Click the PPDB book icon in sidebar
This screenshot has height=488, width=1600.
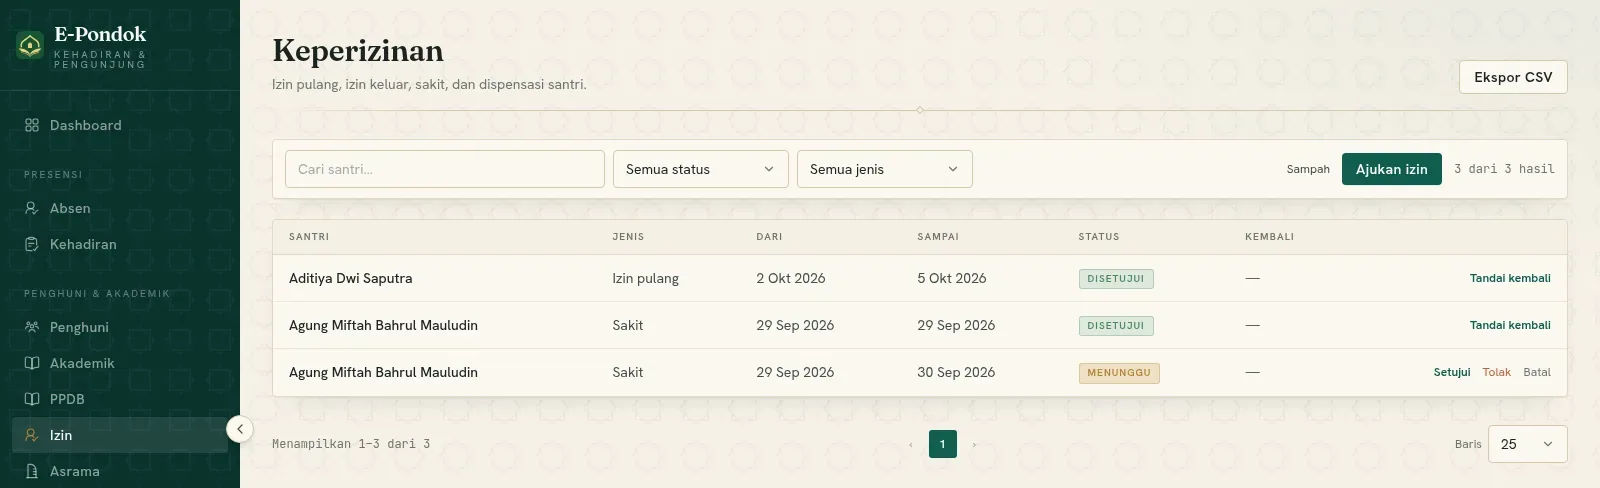pos(32,399)
